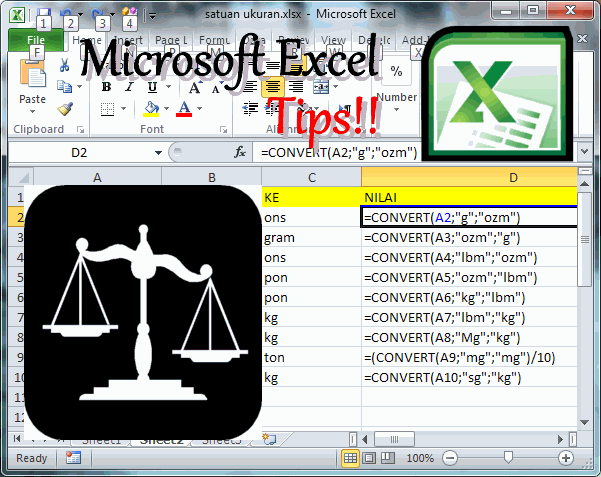Image resolution: width=601 pixels, height=477 pixels.
Task: Apply the red Font Color
Action: coord(184,109)
